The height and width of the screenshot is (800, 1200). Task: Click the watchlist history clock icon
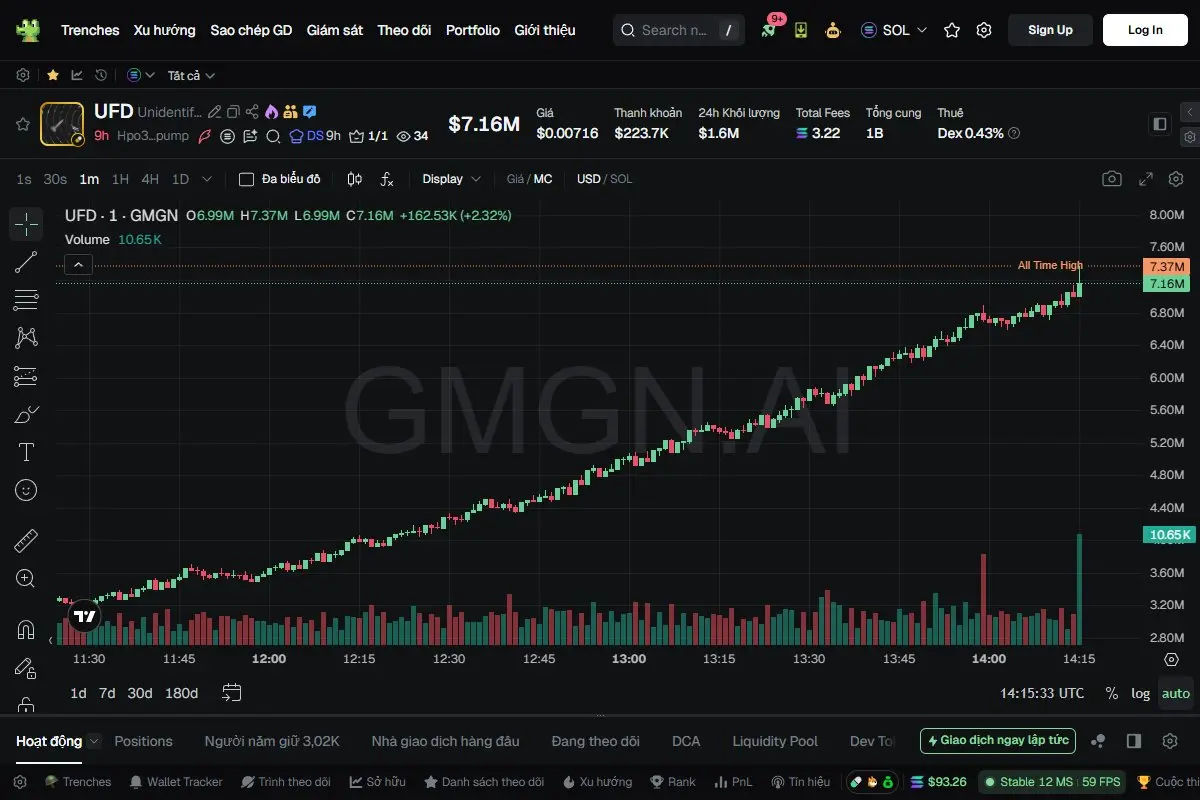coord(101,75)
